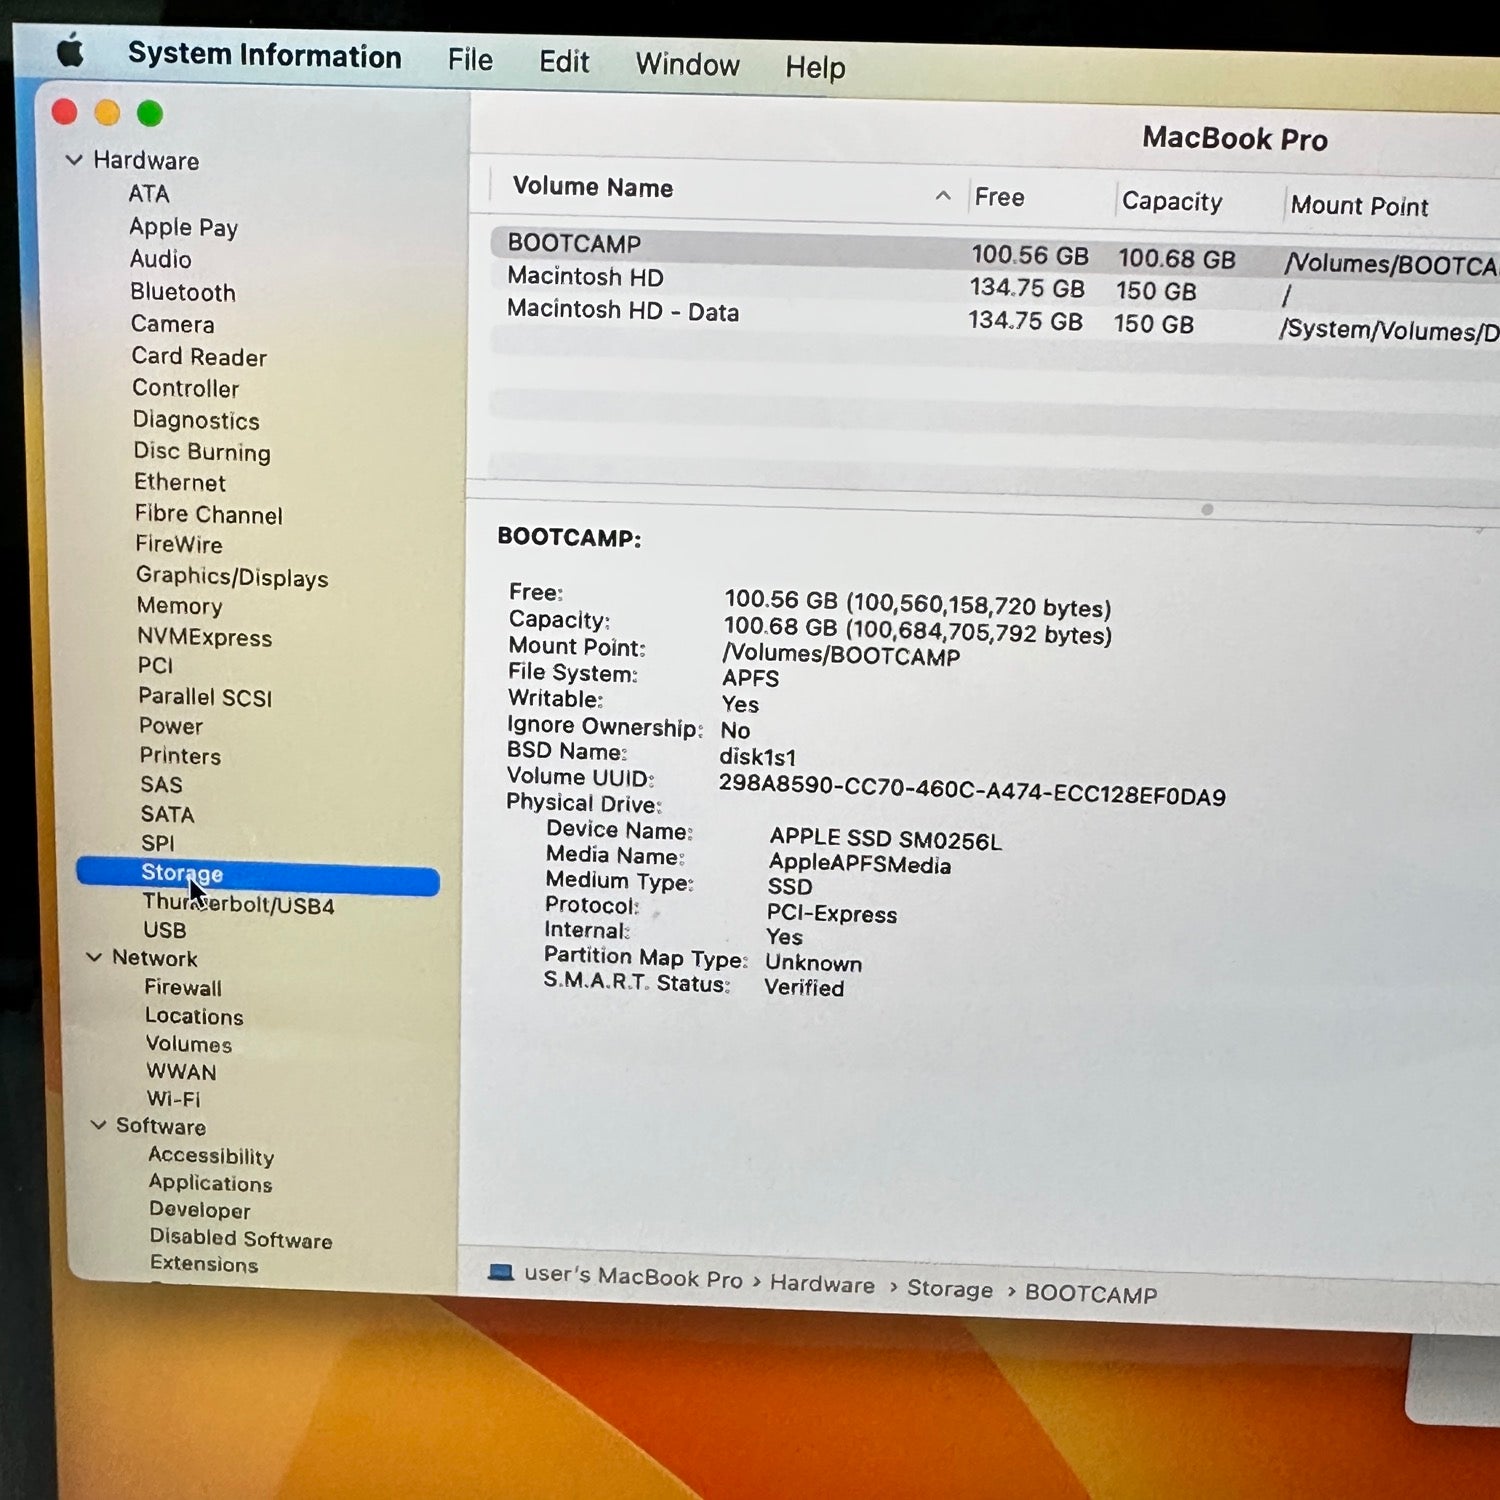Image resolution: width=1500 pixels, height=1500 pixels.
Task: Click the MacBook Pro computer icon in path bar
Action: [501, 1272]
